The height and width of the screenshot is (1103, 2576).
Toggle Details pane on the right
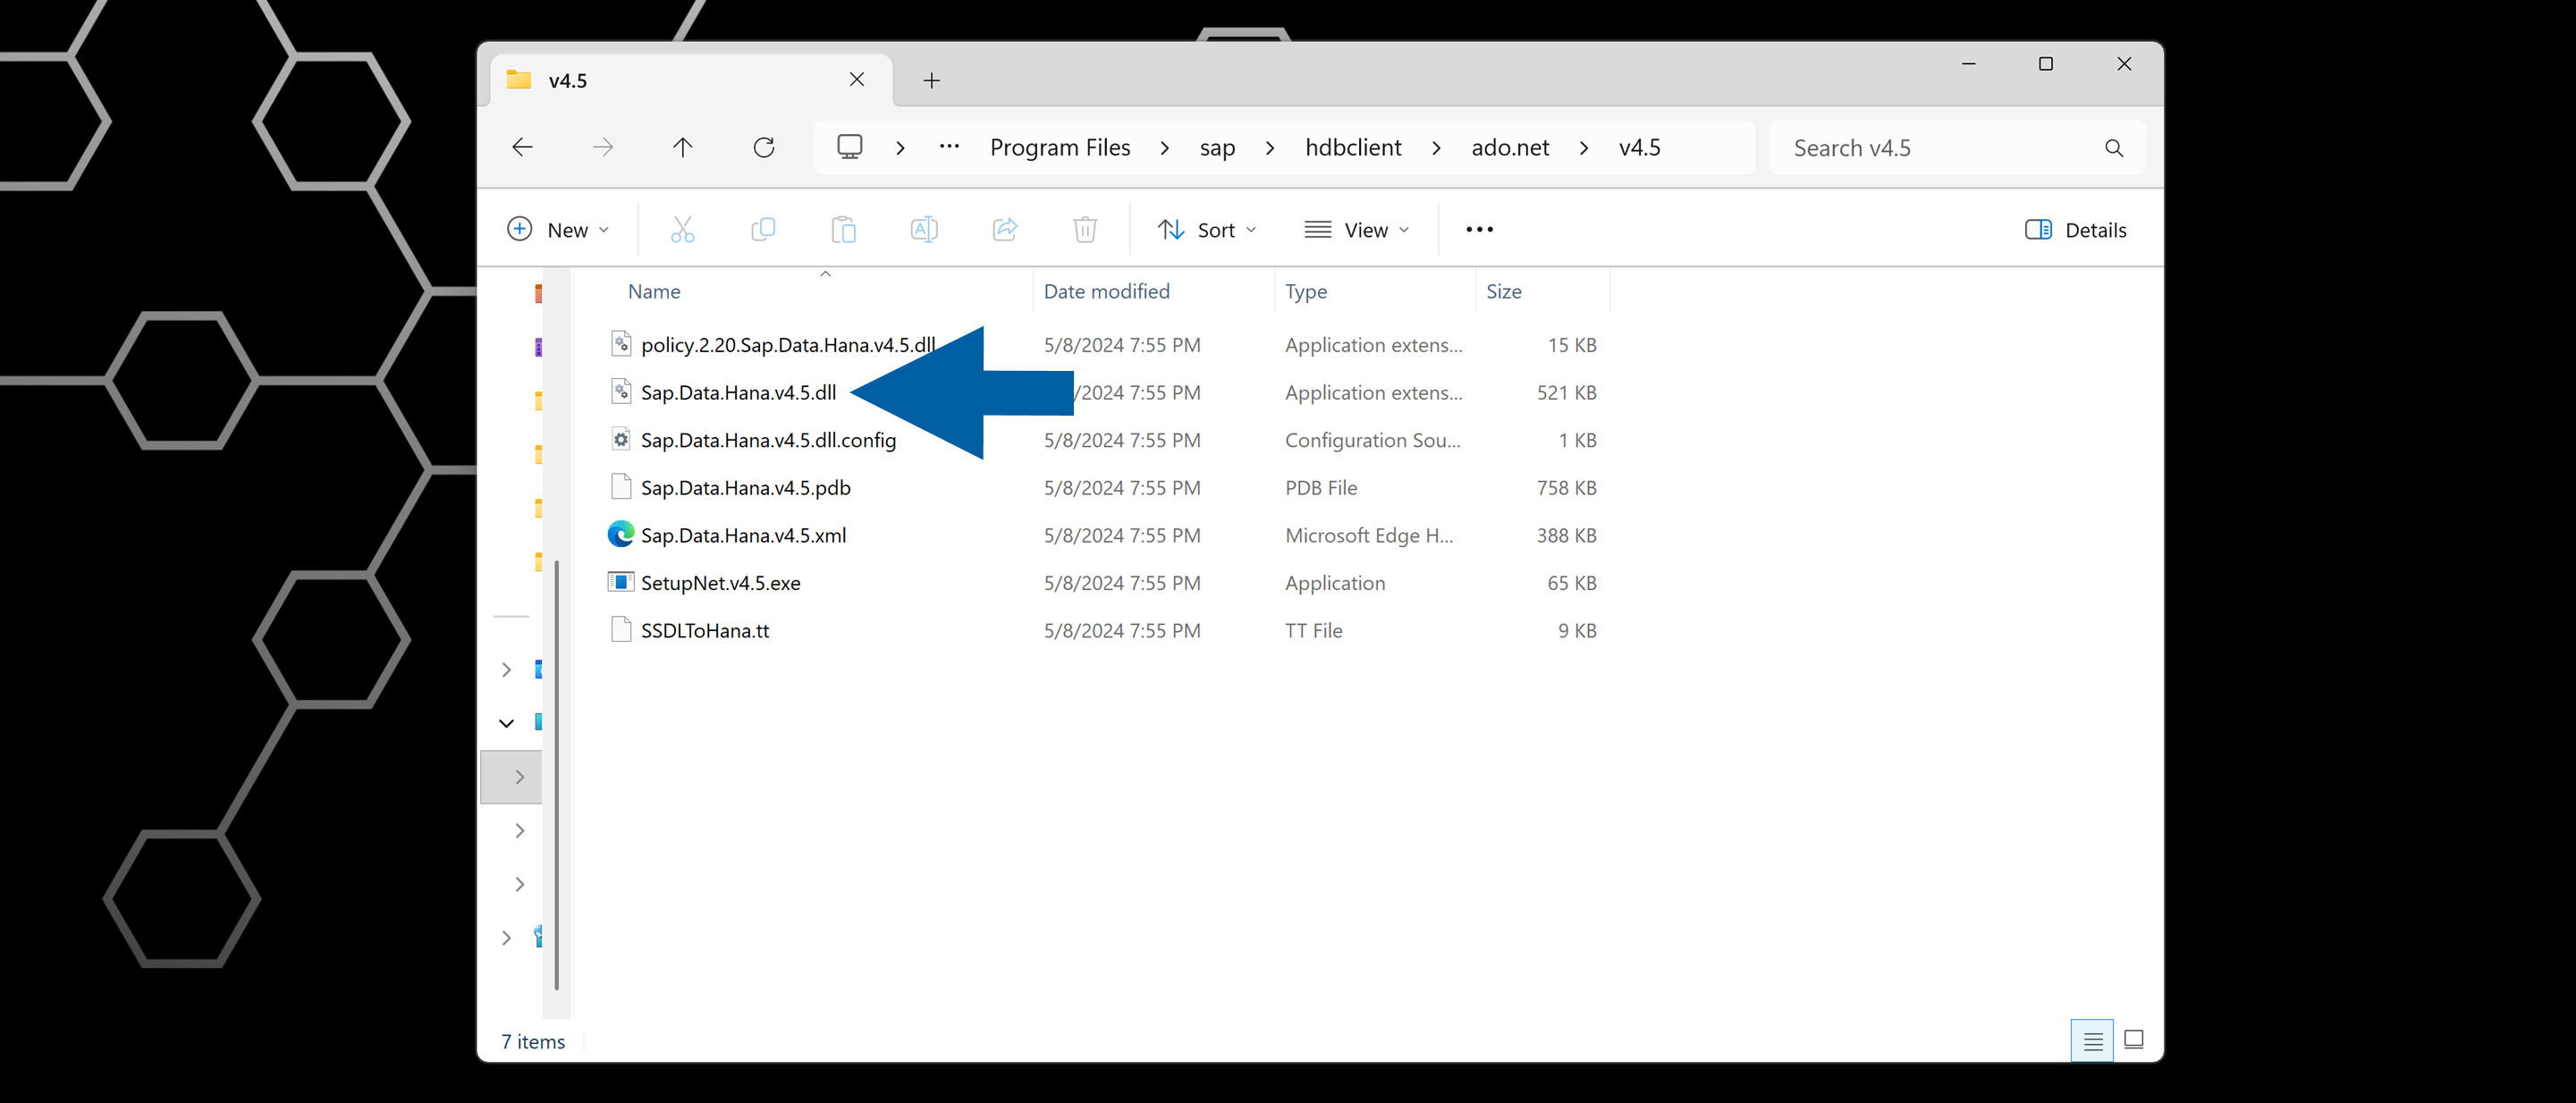click(x=2075, y=229)
